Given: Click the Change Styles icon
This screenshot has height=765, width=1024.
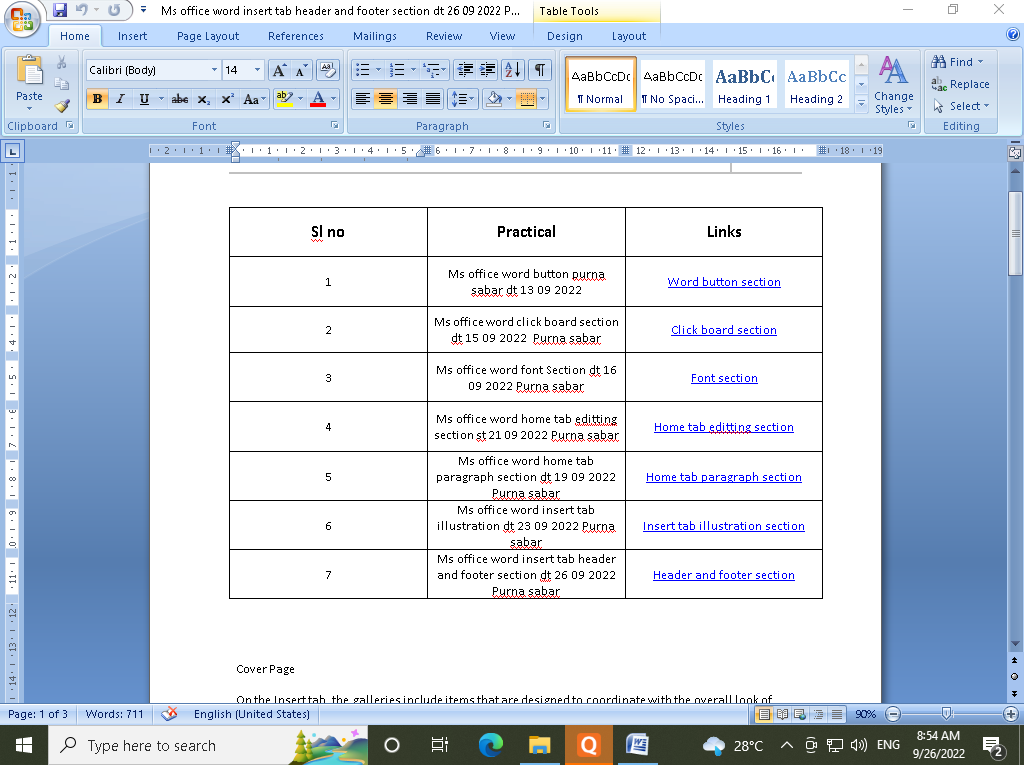Looking at the screenshot, I should 893,84.
